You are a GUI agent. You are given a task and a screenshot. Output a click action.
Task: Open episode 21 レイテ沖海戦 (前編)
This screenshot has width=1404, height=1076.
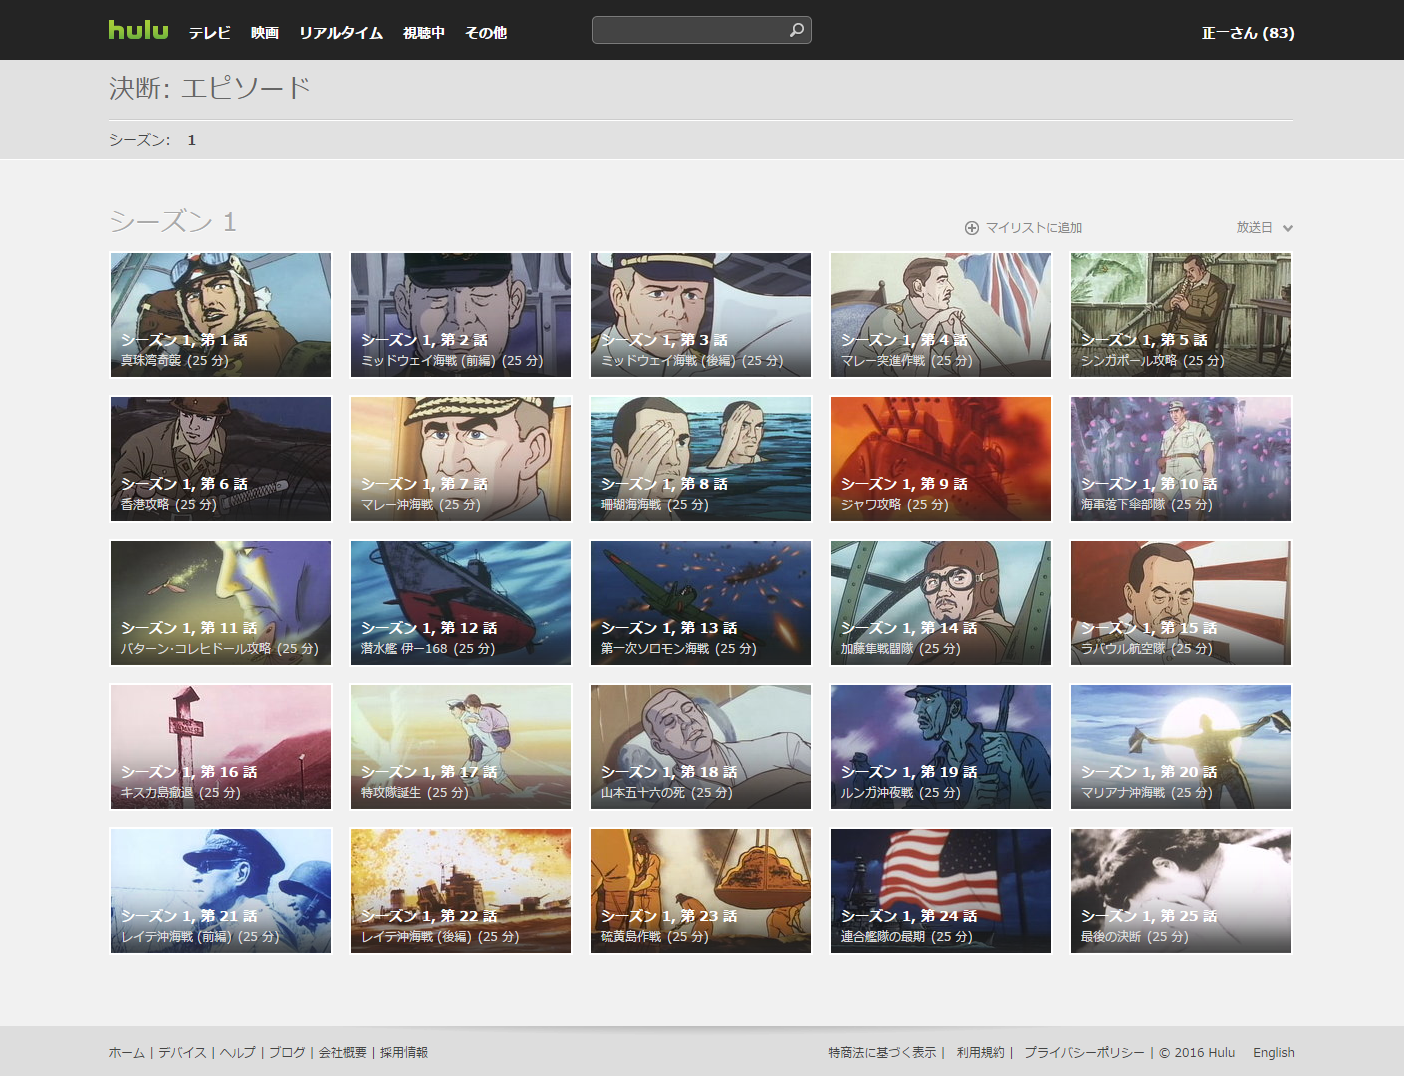click(x=221, y=891)
